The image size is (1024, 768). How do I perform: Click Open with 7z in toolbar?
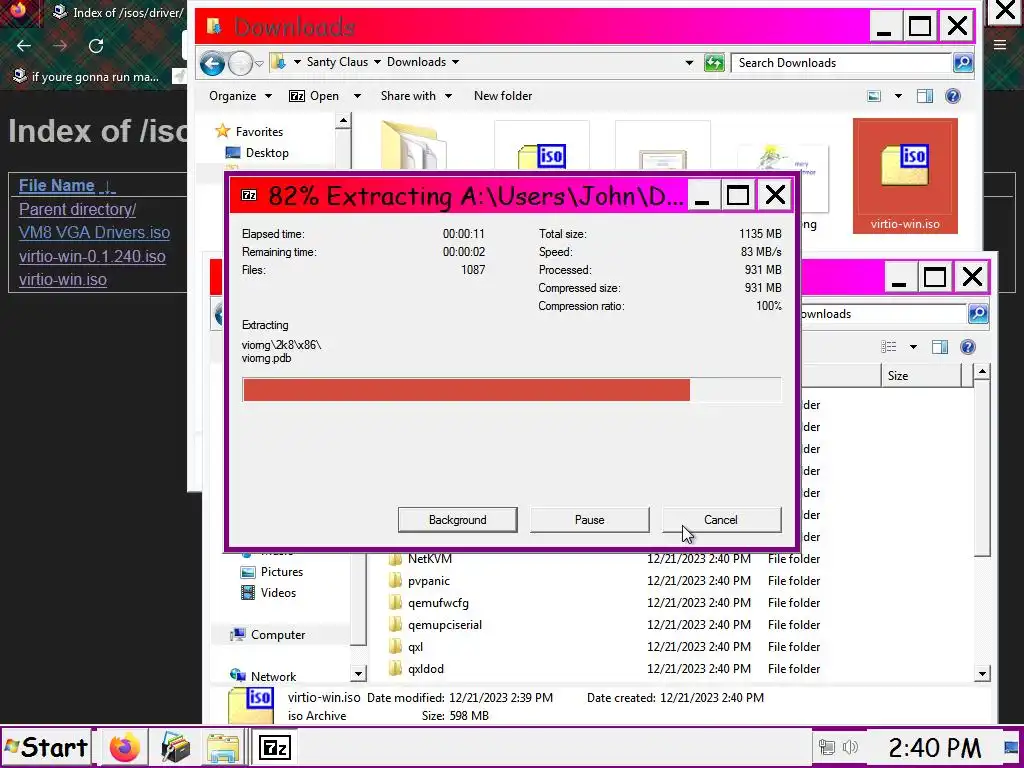(314, 96)
